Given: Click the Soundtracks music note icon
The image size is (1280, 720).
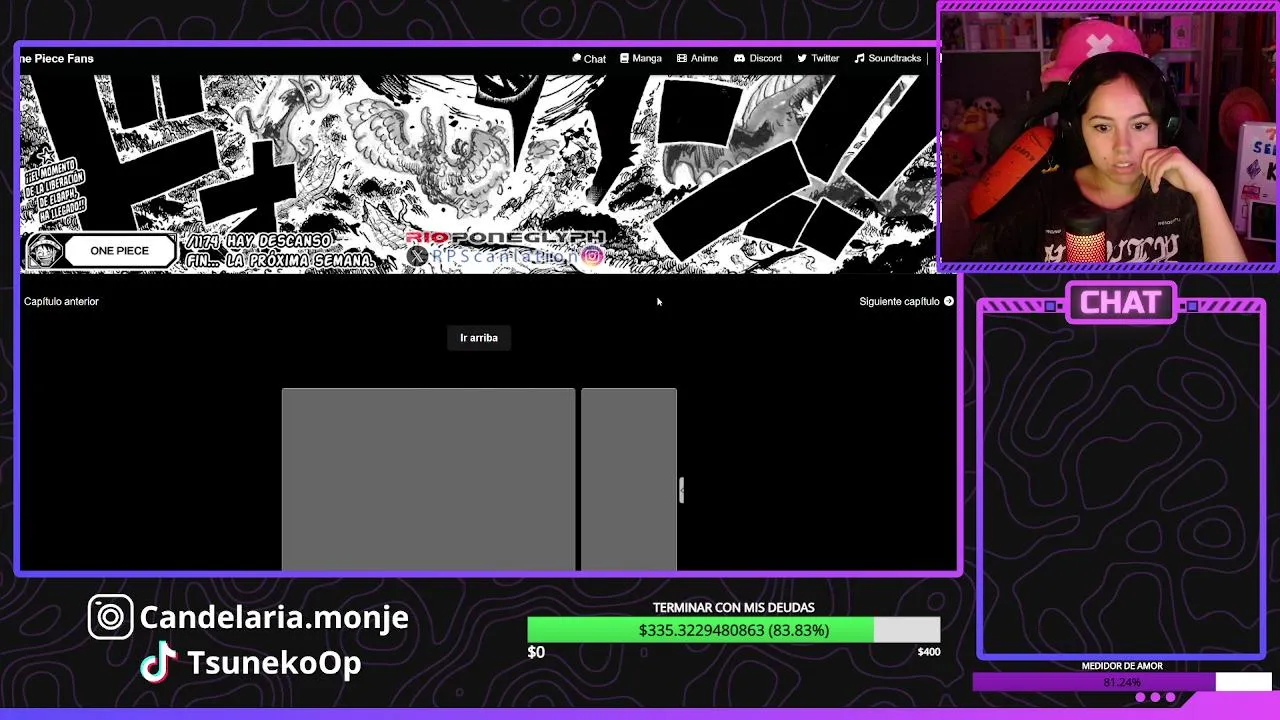Looking at the screenshot, I should pos(859,58).
